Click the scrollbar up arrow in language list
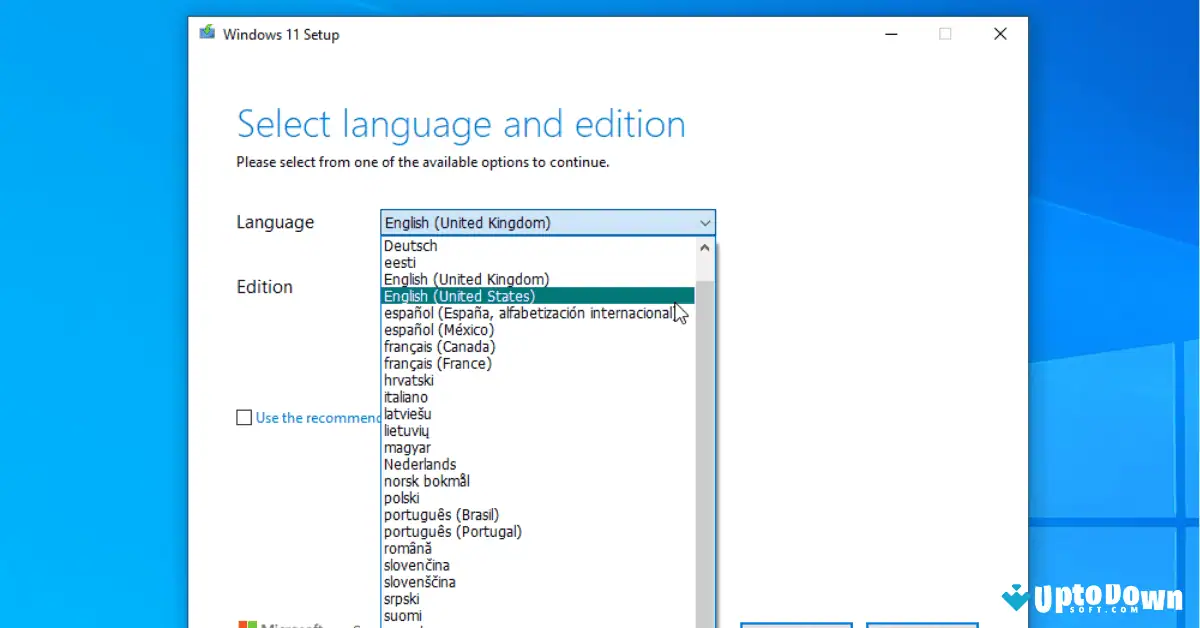Image resolution: width=1200 pixels, height=628 pixels. [704, 247]
